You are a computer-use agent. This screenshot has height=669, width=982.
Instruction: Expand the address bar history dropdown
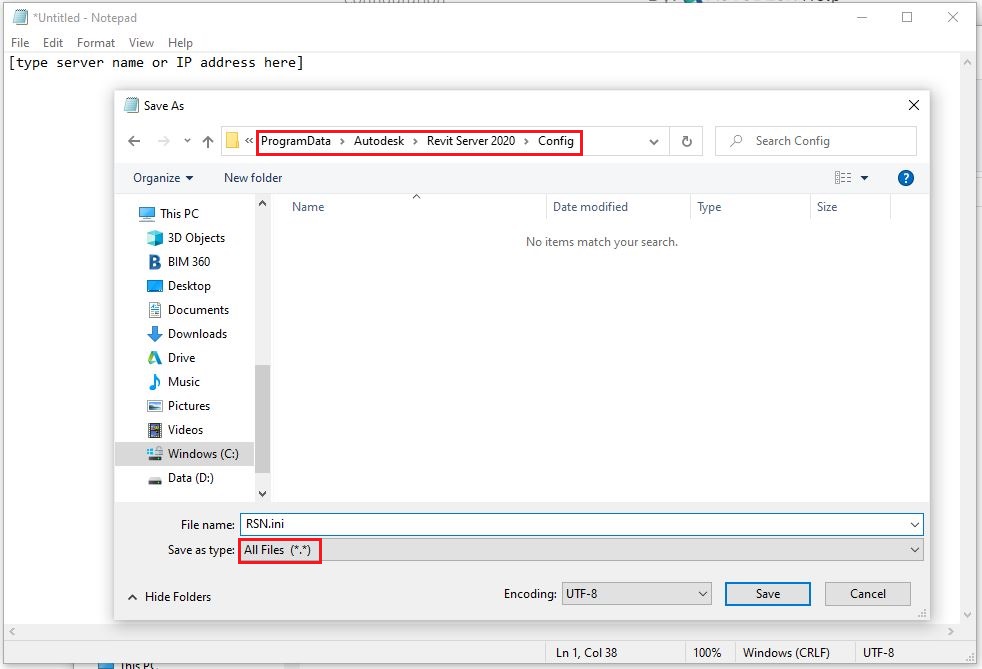point(654,142)
